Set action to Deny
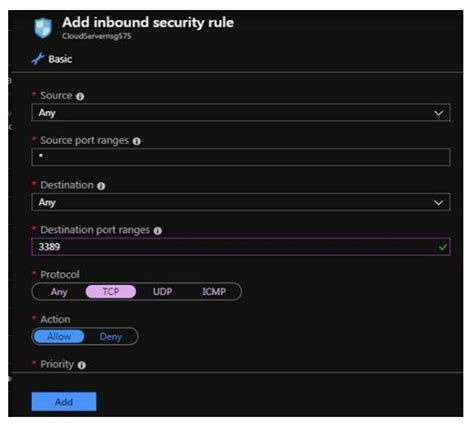This screenshot has height=427, width=474. tap(111, 336)
